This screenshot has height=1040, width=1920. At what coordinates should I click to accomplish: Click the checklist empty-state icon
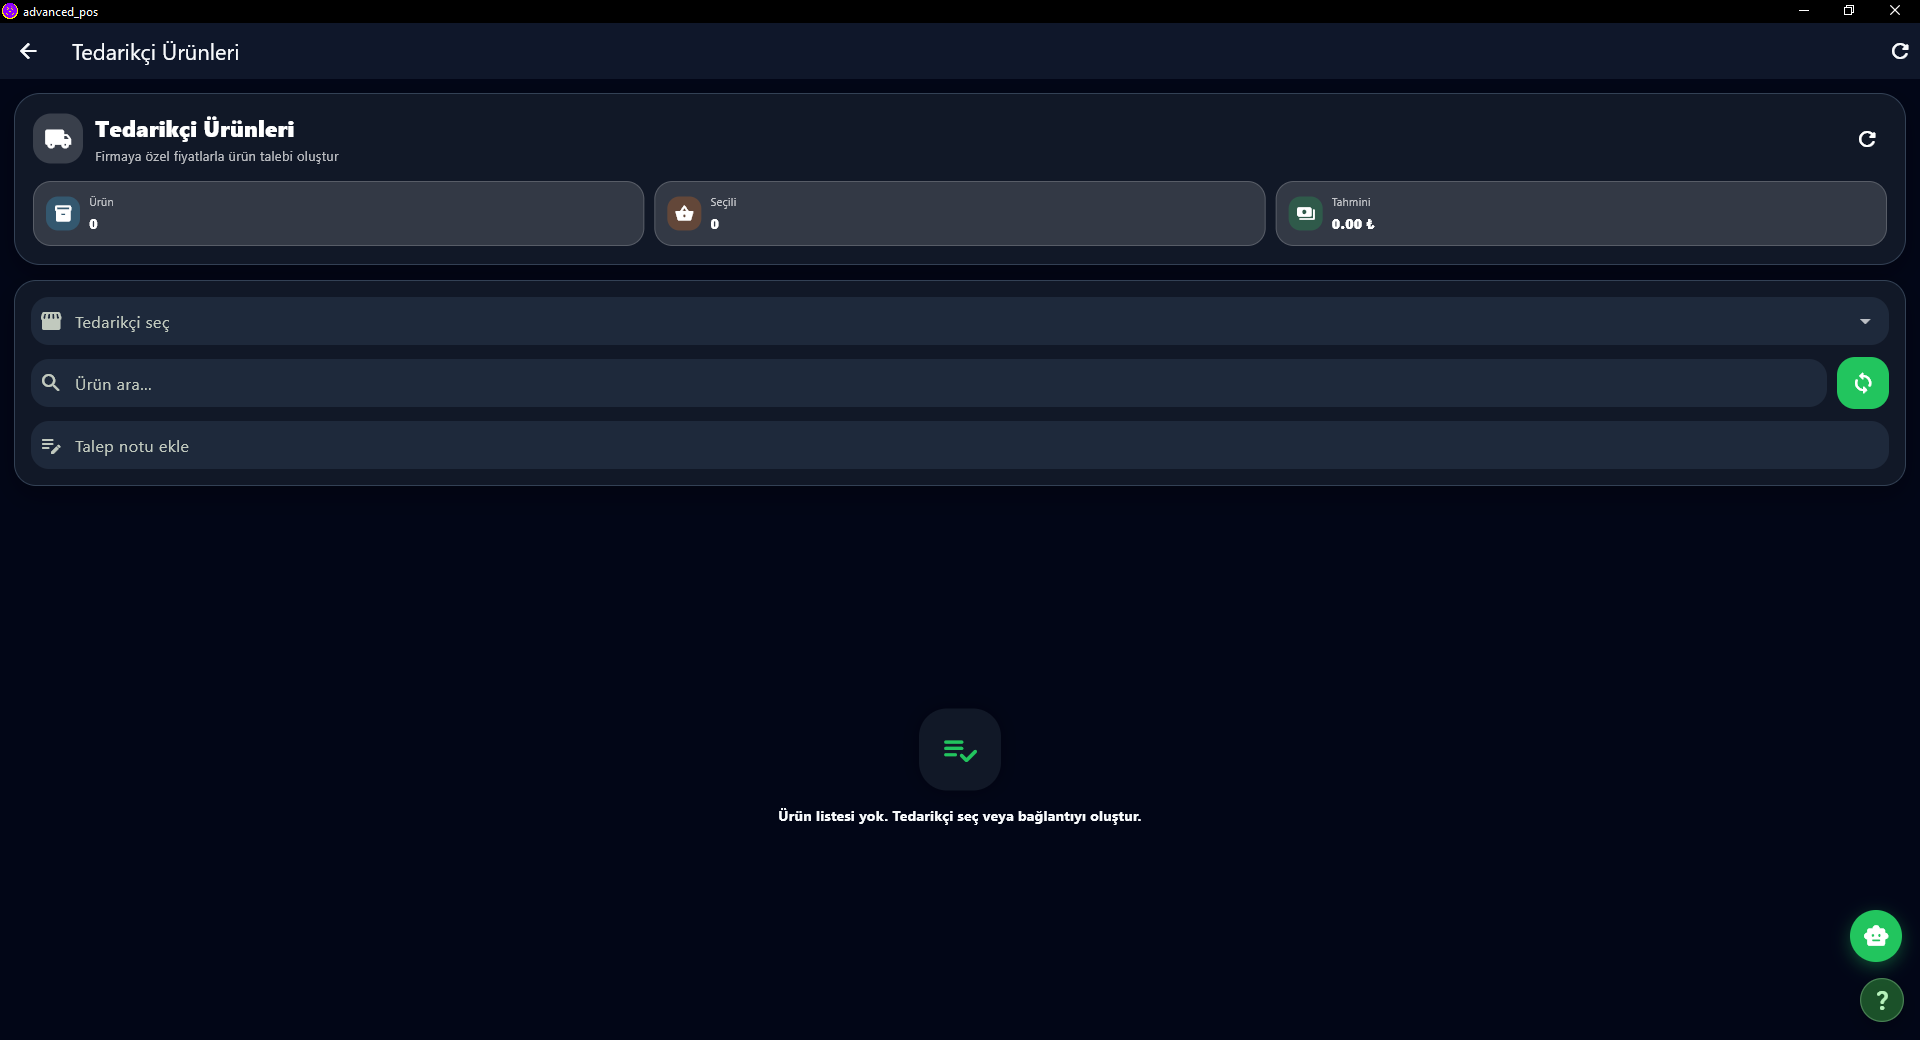click(x=960, y=750)
